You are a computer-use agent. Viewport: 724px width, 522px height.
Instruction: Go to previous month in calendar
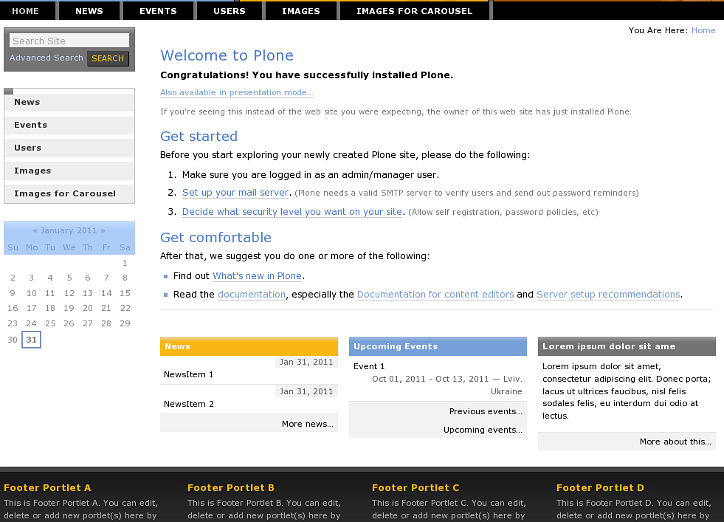point(35,230)
